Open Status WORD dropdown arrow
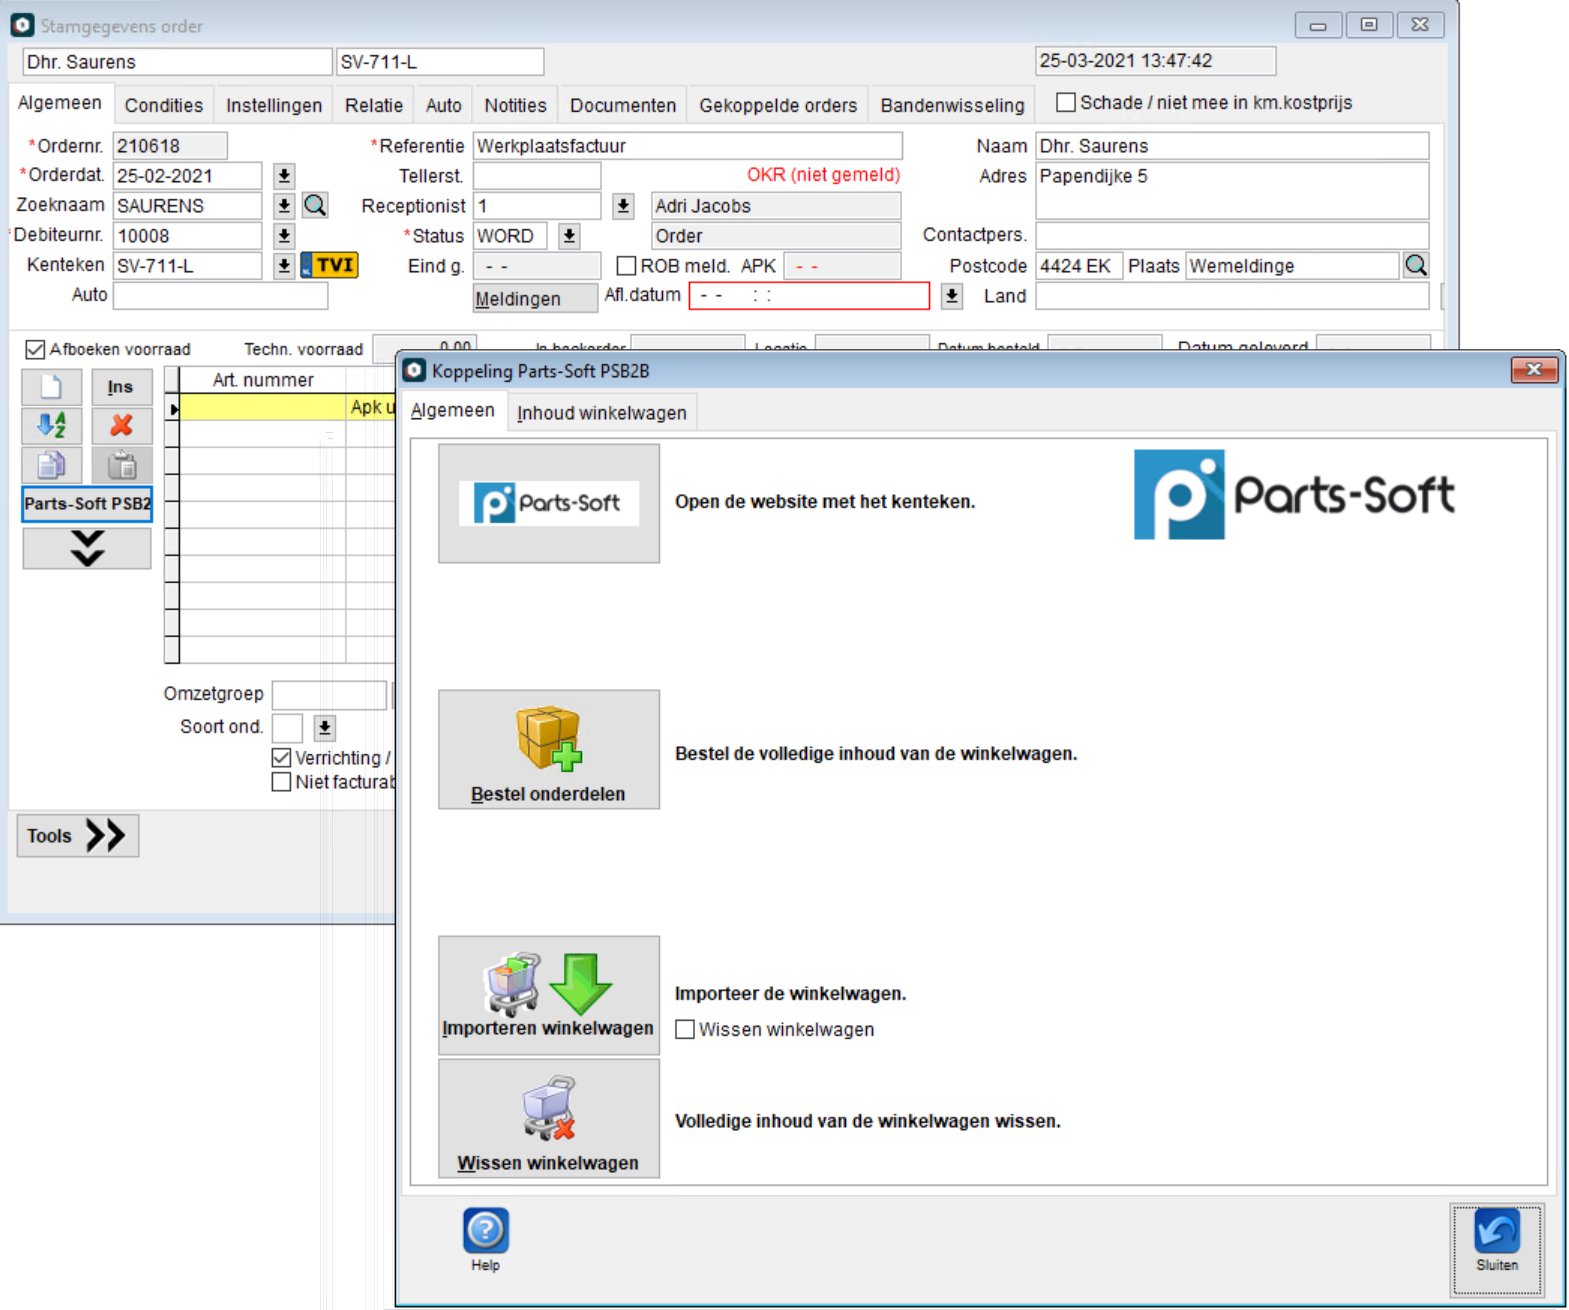Screen dimensions: 1569x1310 tap(569, 236)
